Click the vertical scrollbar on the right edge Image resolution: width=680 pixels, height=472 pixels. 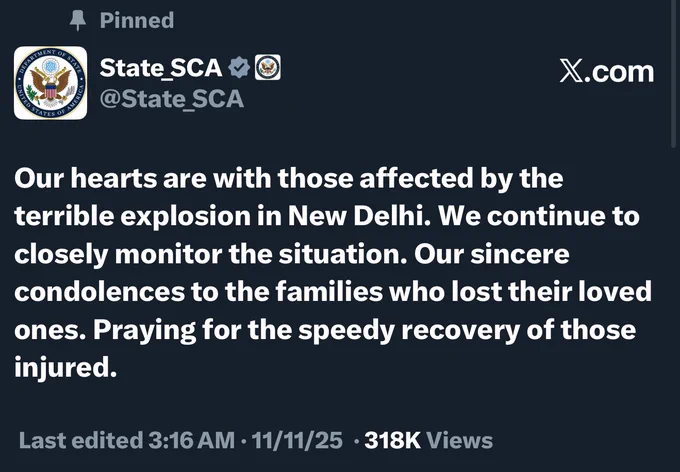click(673, 74)
